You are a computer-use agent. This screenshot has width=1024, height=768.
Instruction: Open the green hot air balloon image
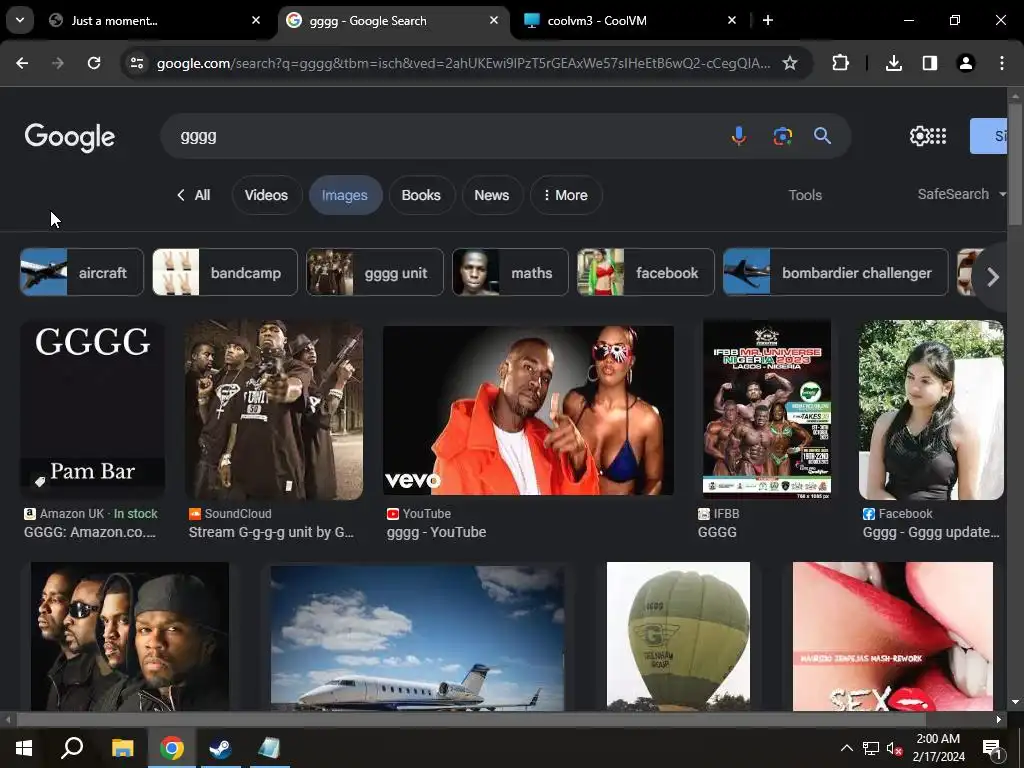point(679,636)
